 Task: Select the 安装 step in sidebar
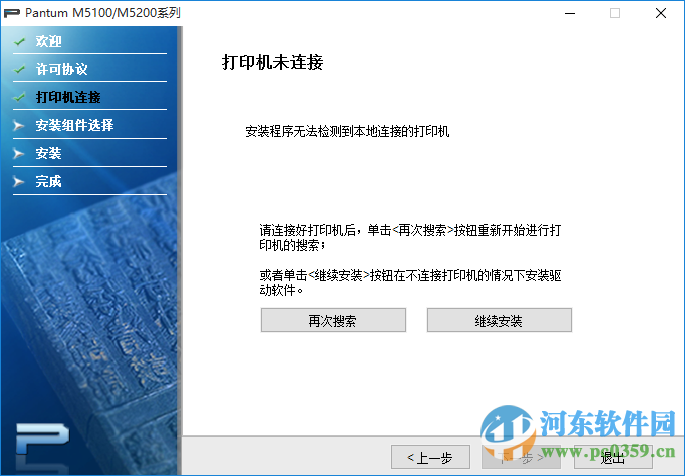[48, 153]
